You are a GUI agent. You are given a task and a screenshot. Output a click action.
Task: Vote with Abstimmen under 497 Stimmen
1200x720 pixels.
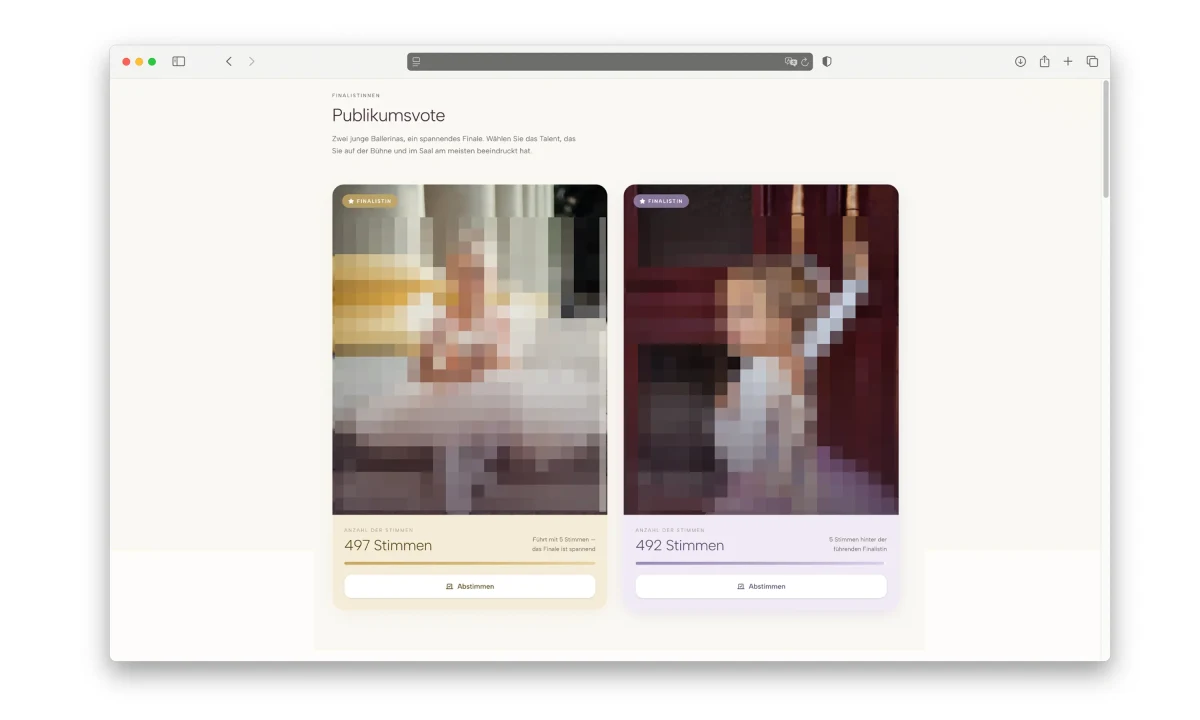click(470, 586)
